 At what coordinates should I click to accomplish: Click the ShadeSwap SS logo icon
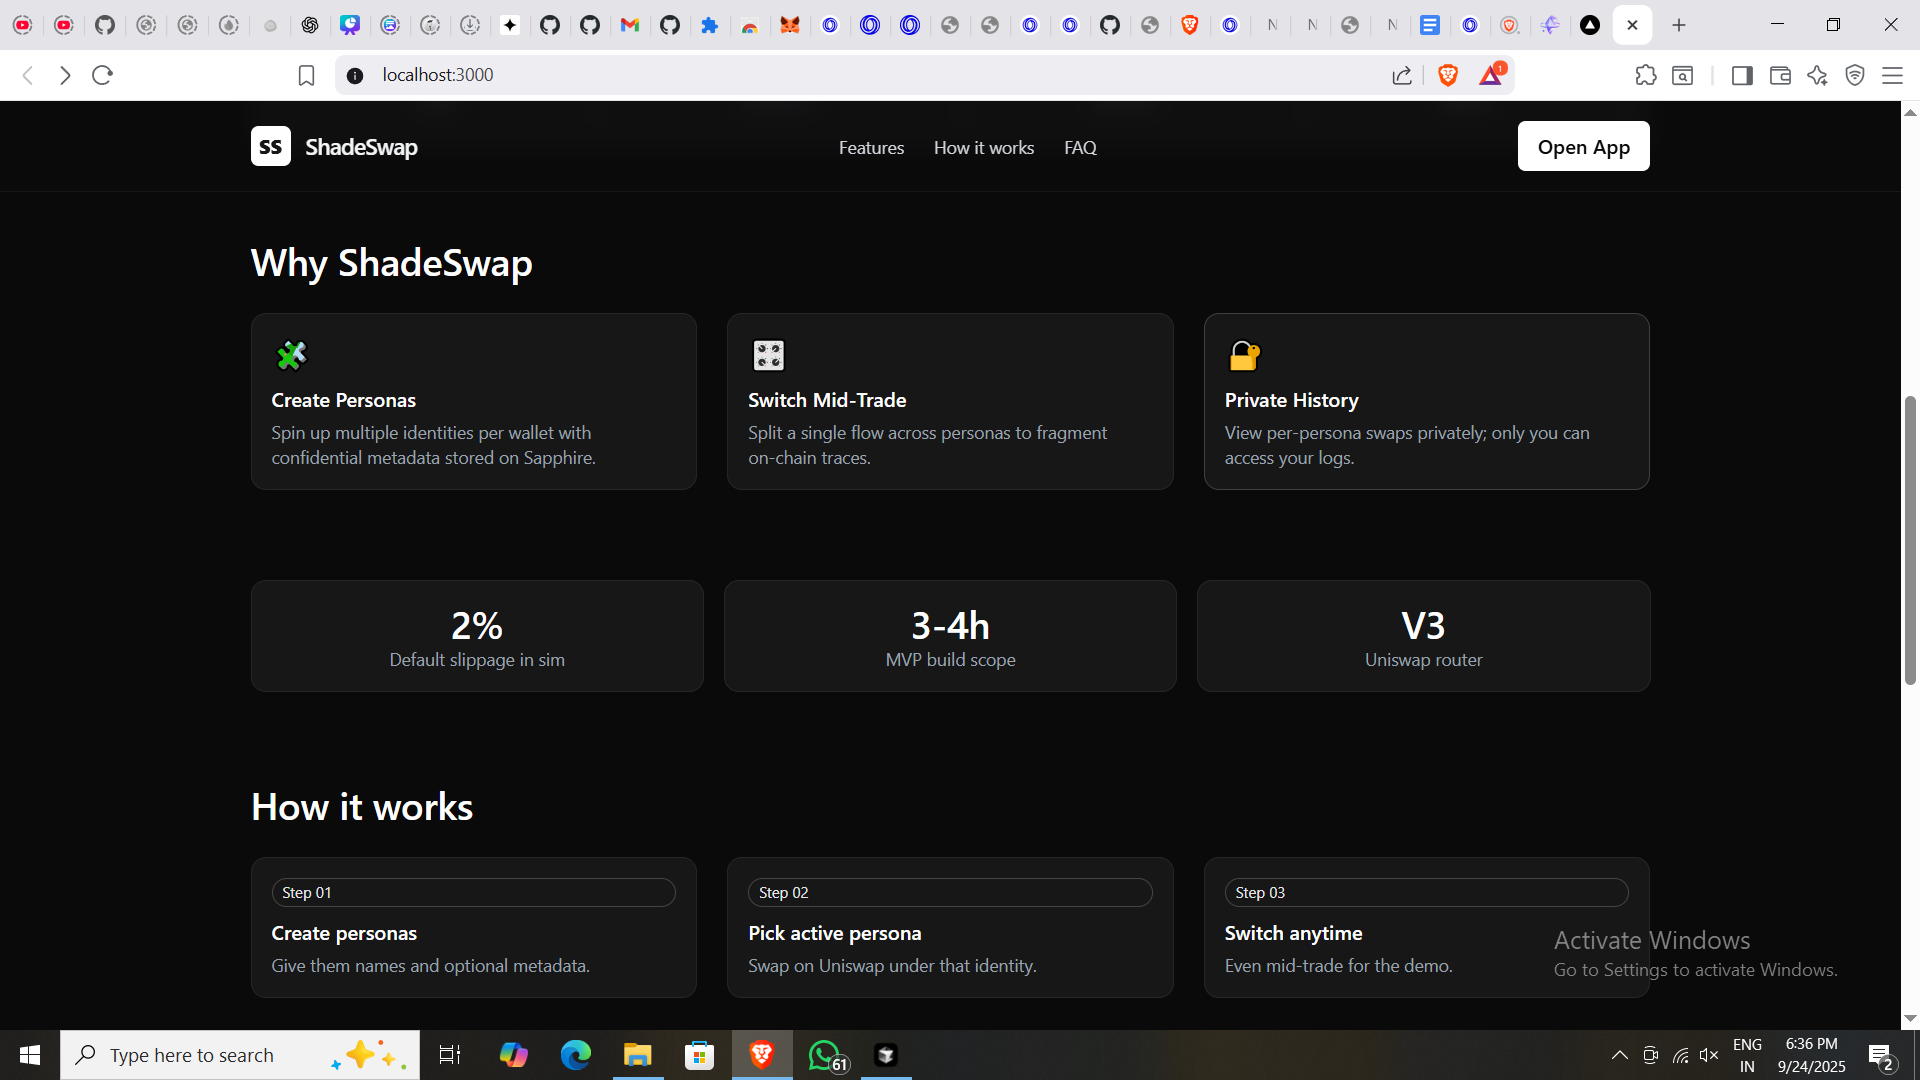(270, 147)
